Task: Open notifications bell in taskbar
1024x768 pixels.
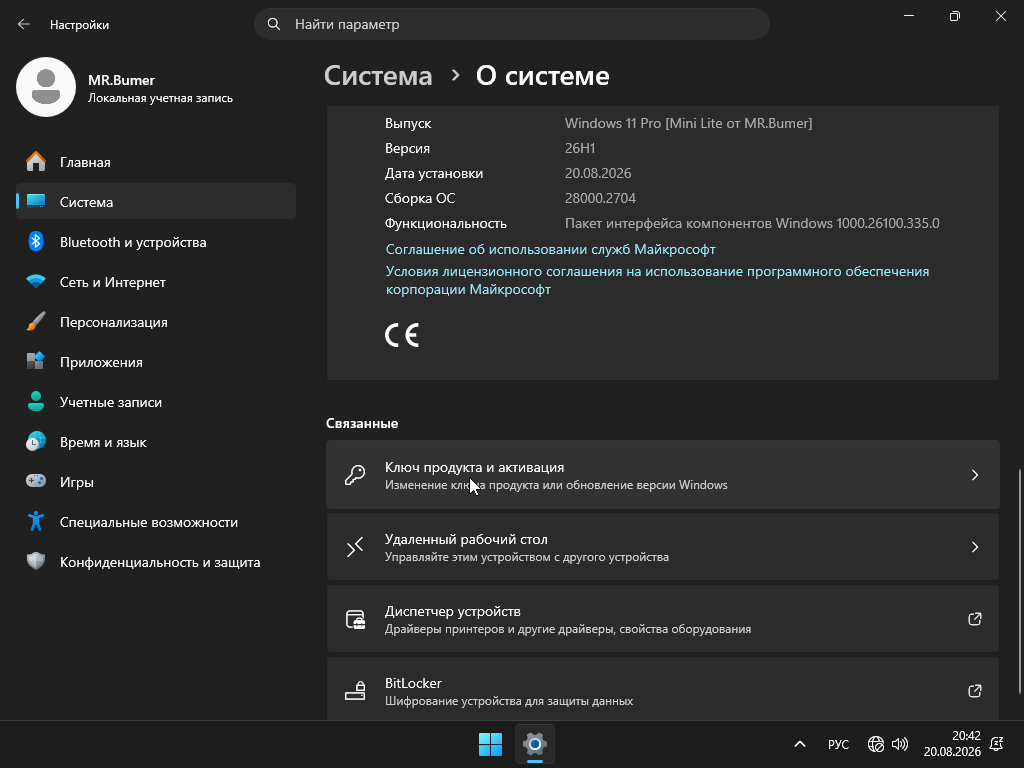Action: pyautogui.click(x=997, y=744)
